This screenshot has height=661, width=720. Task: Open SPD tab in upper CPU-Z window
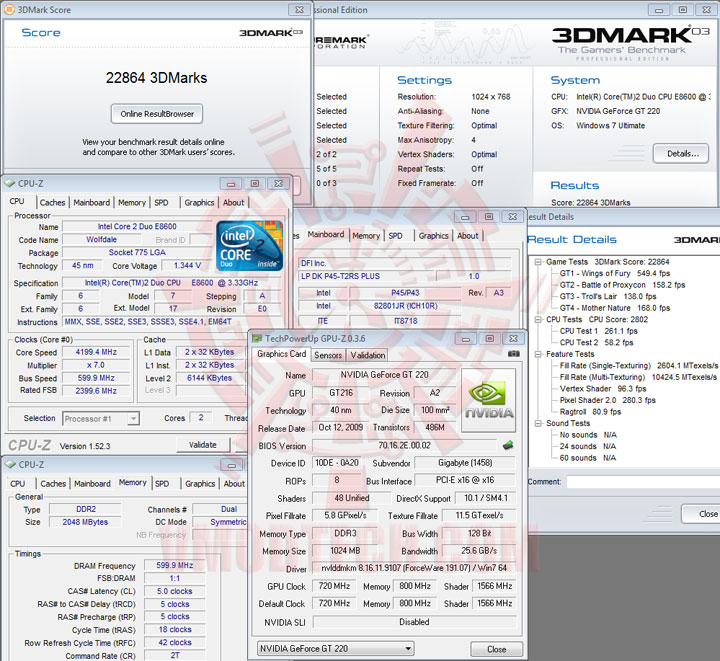coord(161,202)
